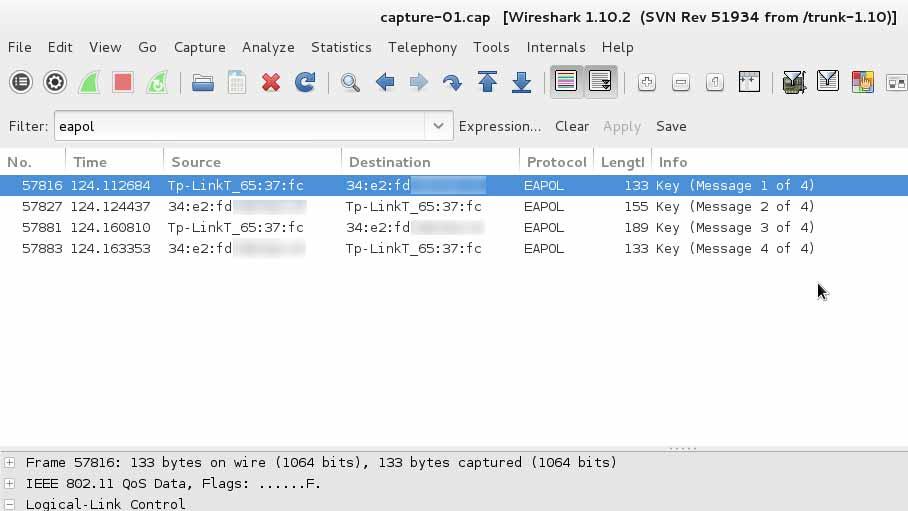
Task: Go to packet number icon
Action: tap(452, 82)
